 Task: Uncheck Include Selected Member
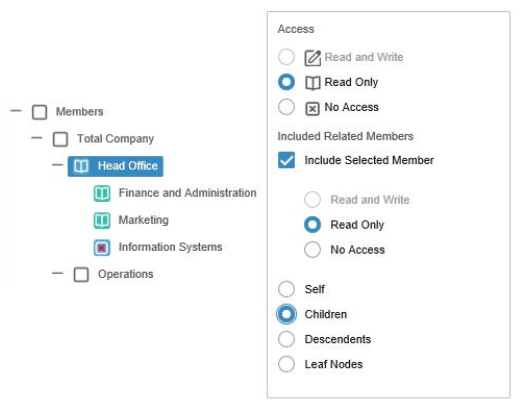click(x=286, y=160)
